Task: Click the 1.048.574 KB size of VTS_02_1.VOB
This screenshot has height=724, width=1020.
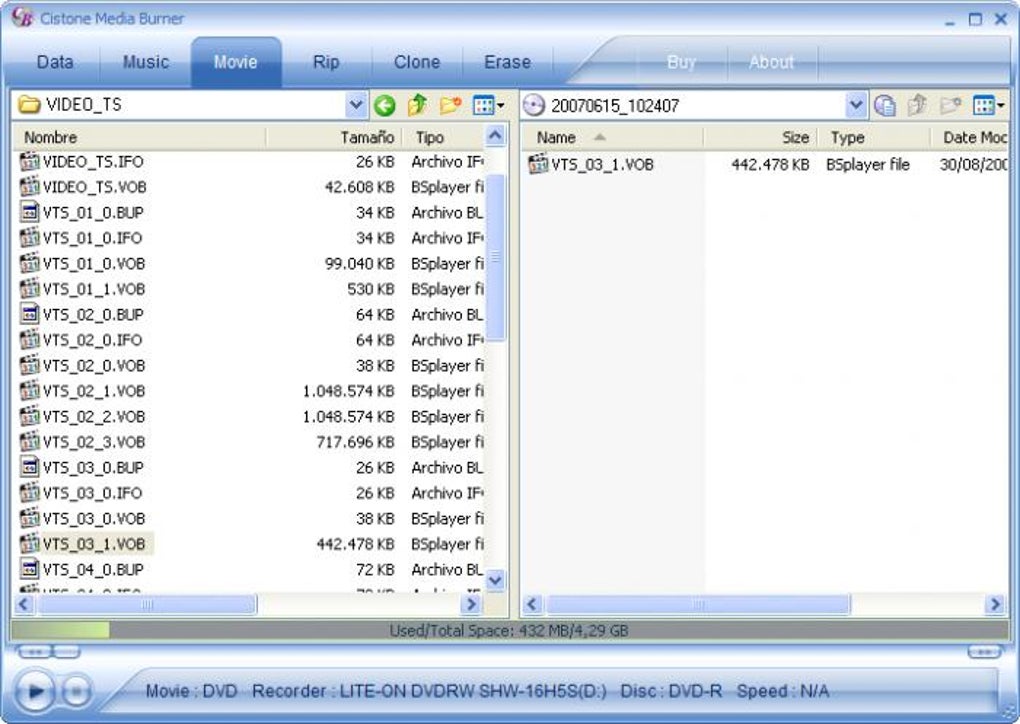Action: [x=348, y=391]
